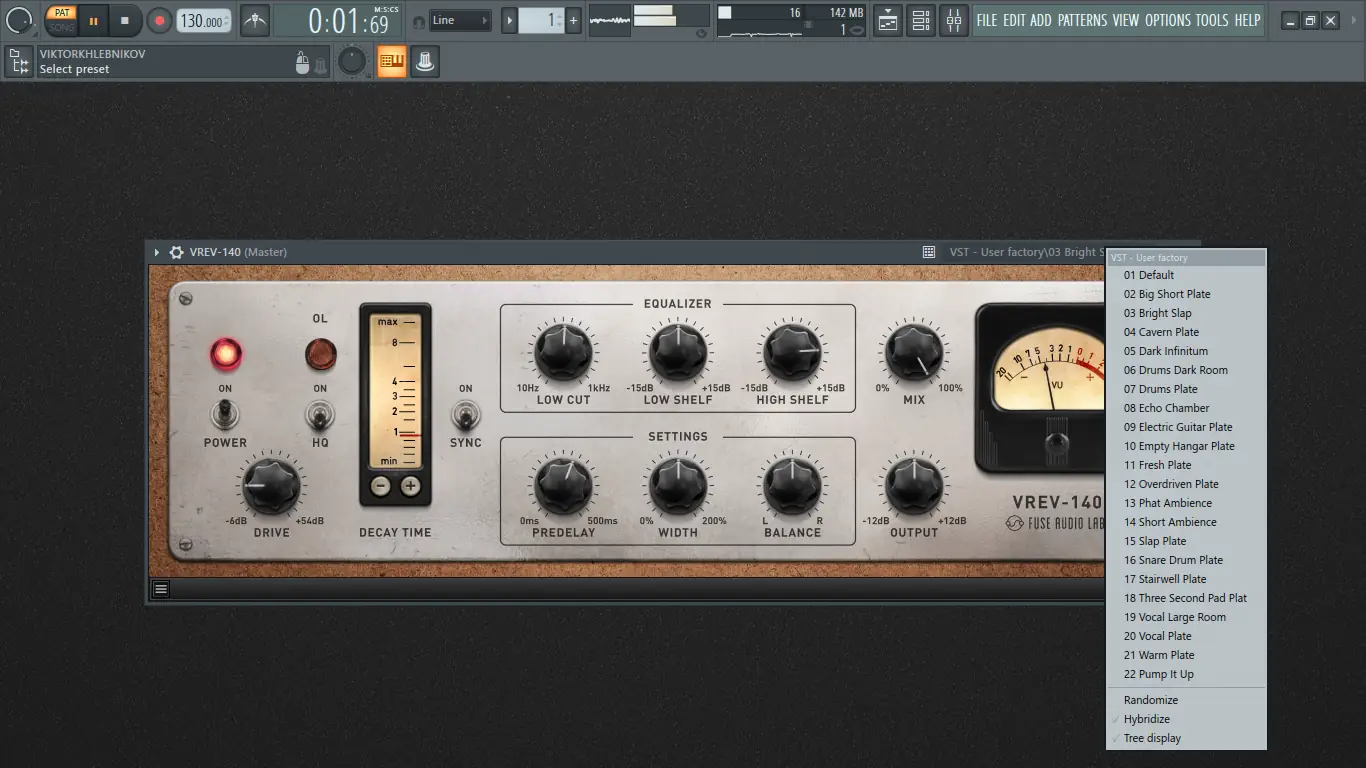Click the PREDELAY knob

(x=564, y=486)
